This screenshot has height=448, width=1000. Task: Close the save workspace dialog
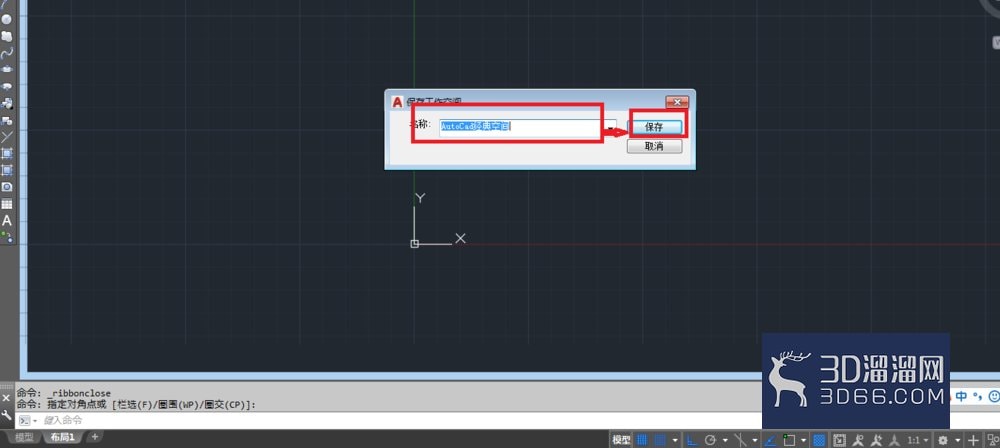point(677,101)
